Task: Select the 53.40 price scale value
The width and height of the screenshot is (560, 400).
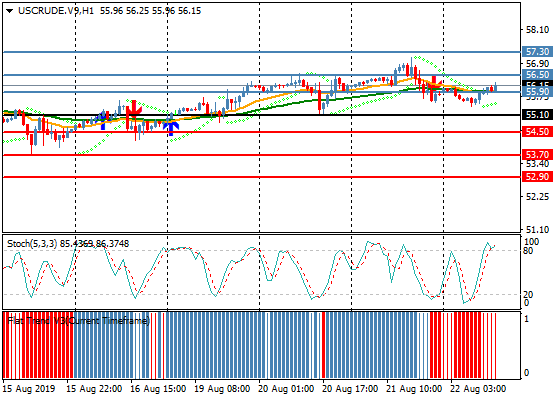Action: [538, 164]
